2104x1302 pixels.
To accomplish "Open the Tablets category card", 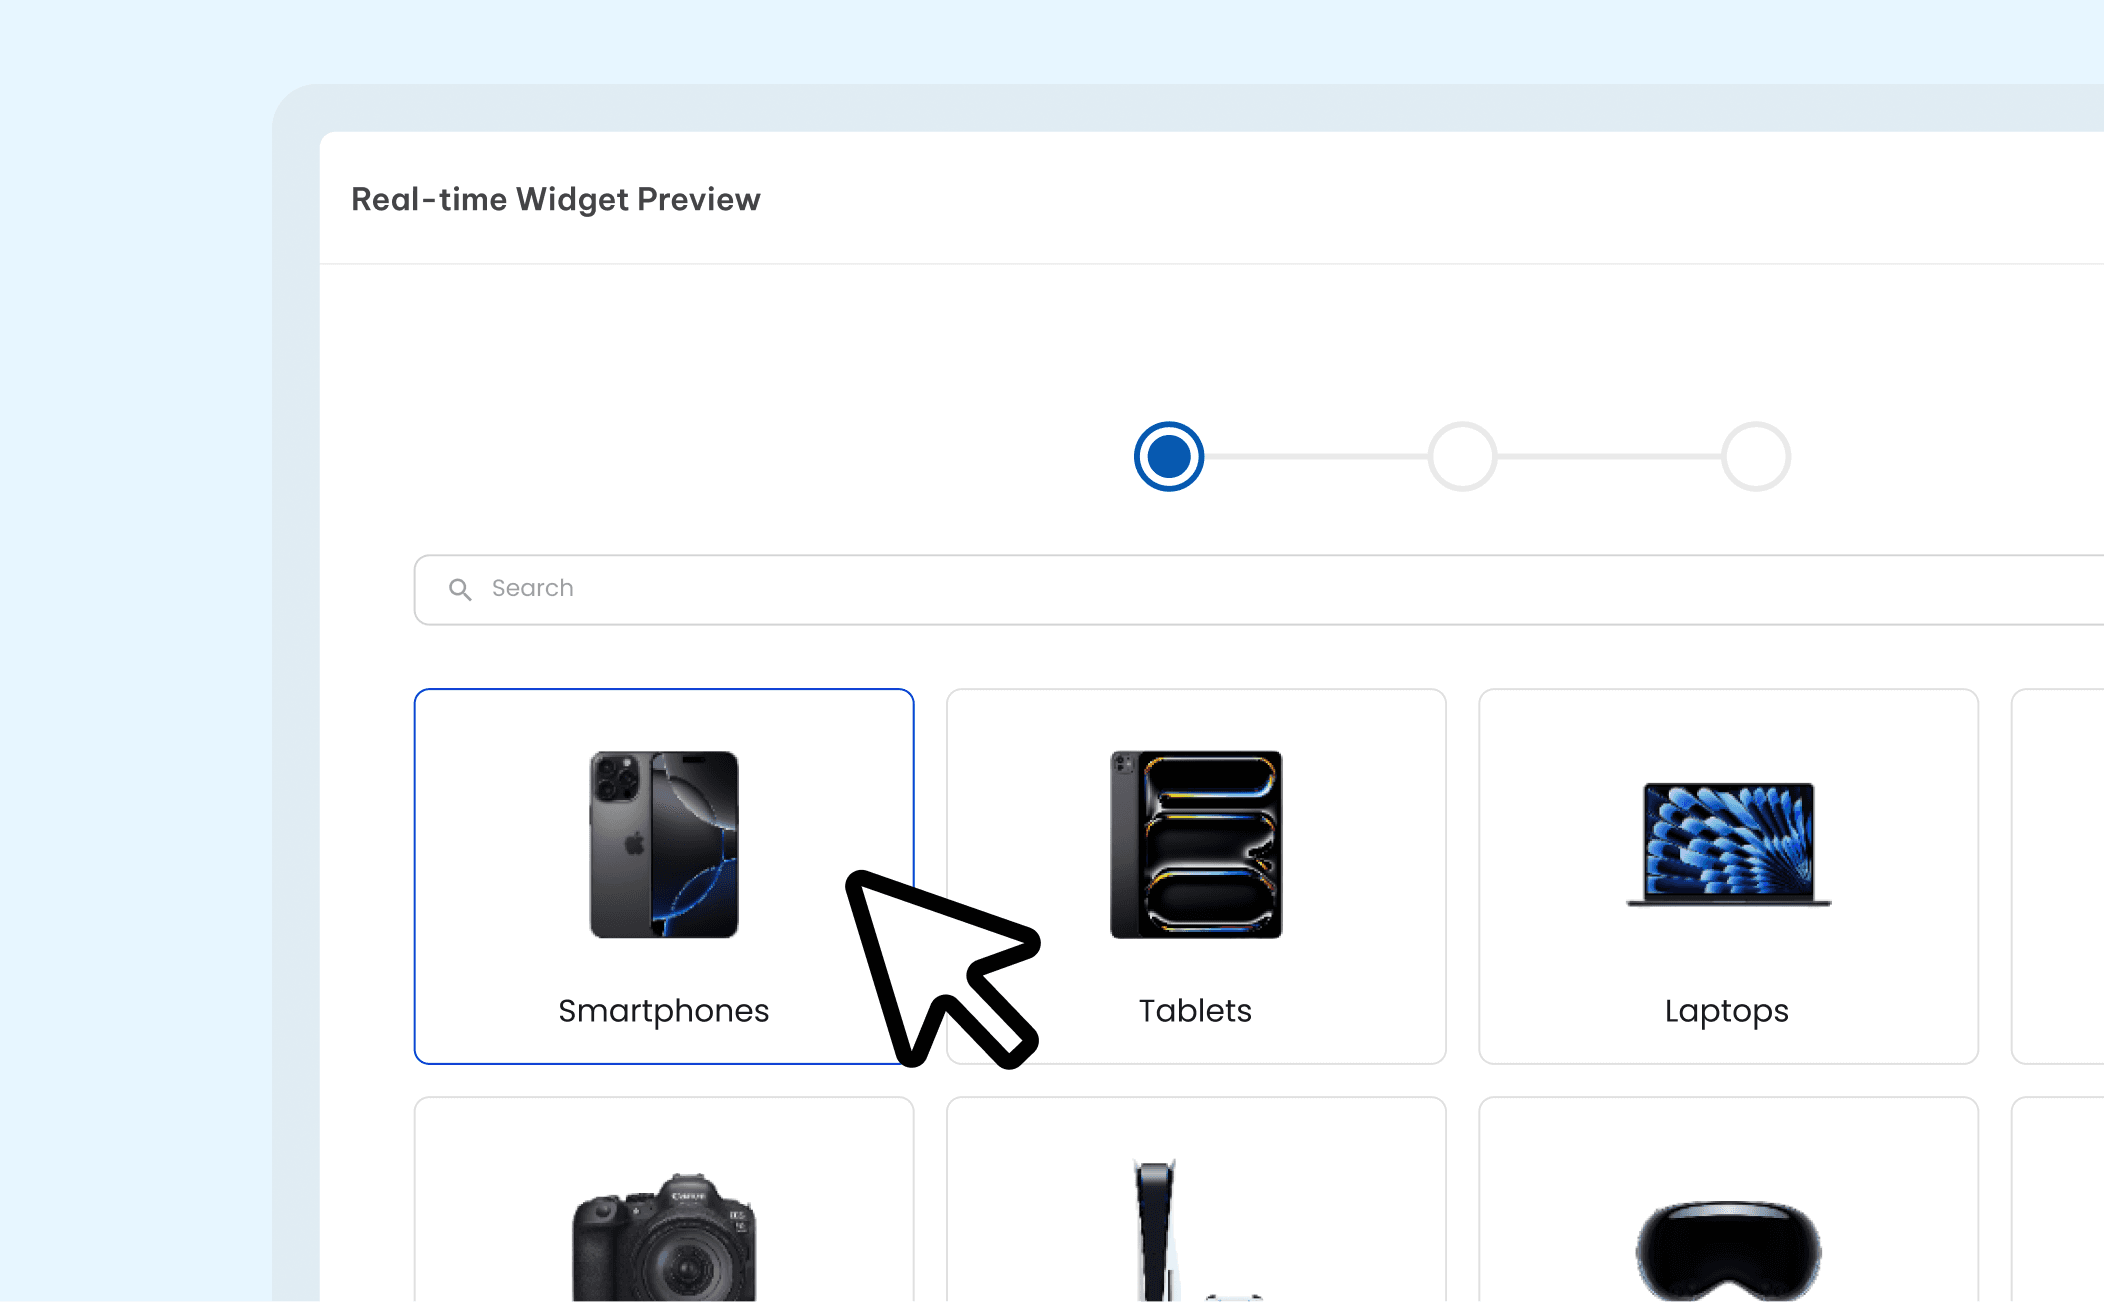I will [1196, 876].
